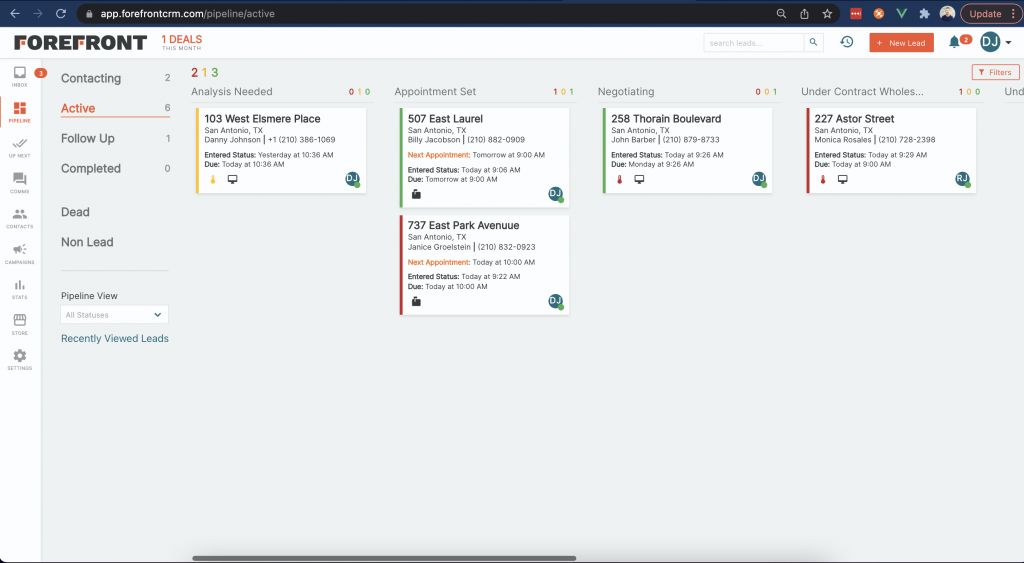The width and height of the screenshot is (1024, 563).
Task: Open the Filters button
Action: point(995,72)
